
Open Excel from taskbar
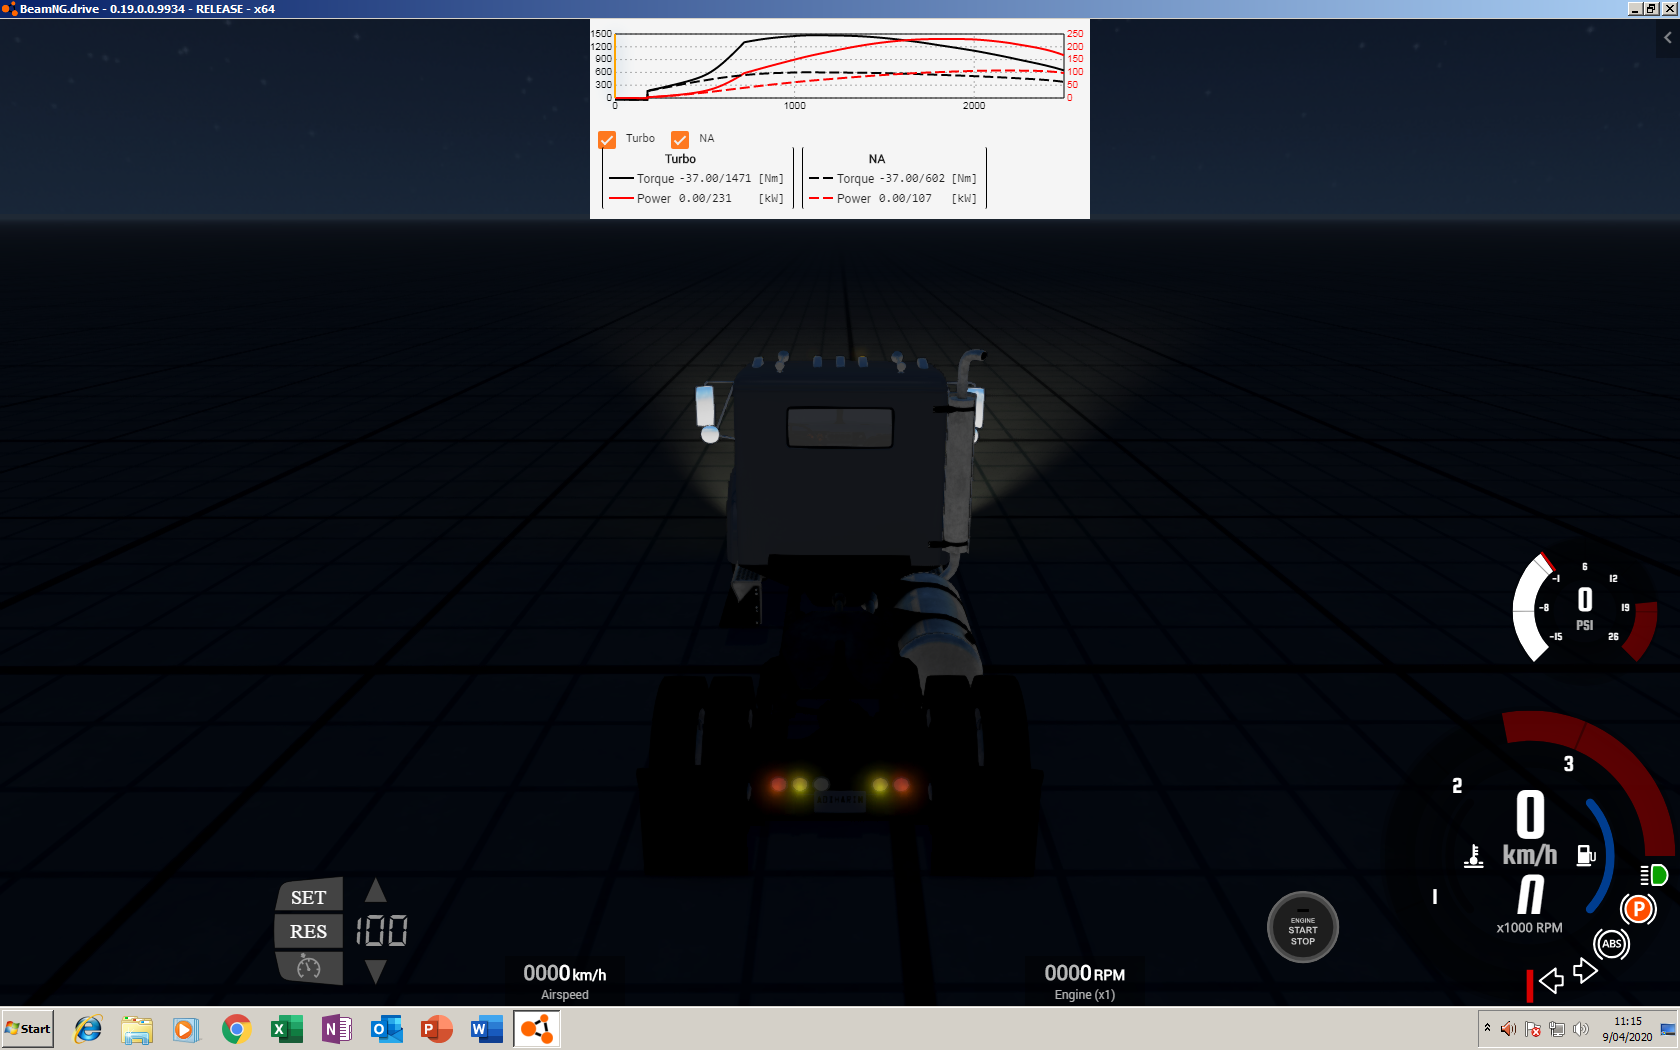tap(287, 1029)
